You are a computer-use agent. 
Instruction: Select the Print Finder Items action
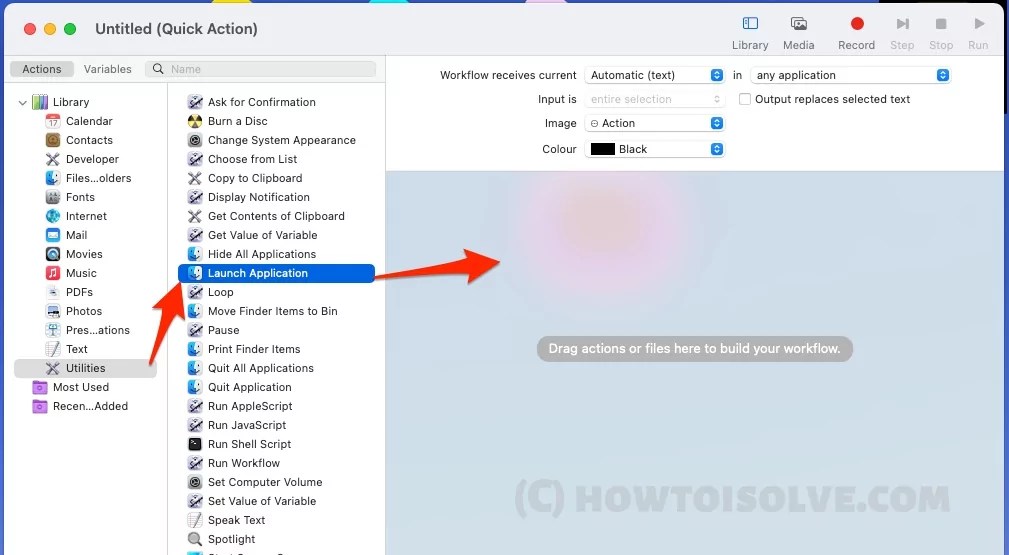click(x=254, y=349)
